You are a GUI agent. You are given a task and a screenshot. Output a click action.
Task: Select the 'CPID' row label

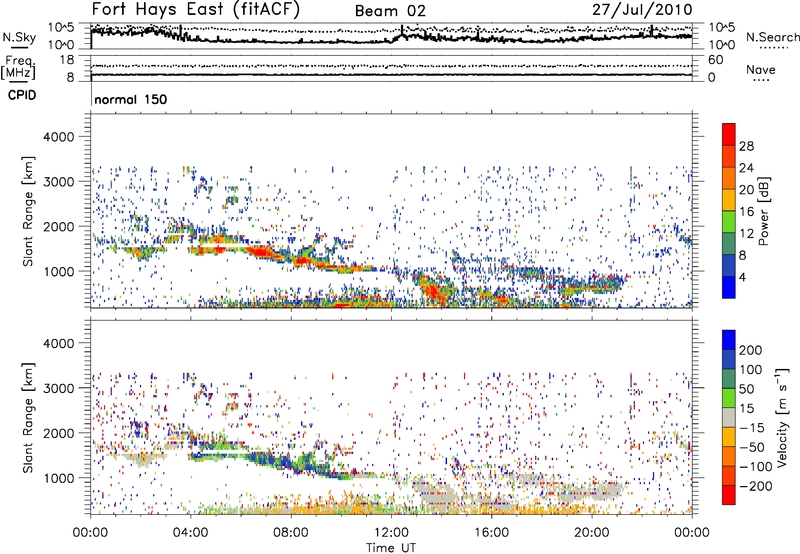(x=22, y=95)
